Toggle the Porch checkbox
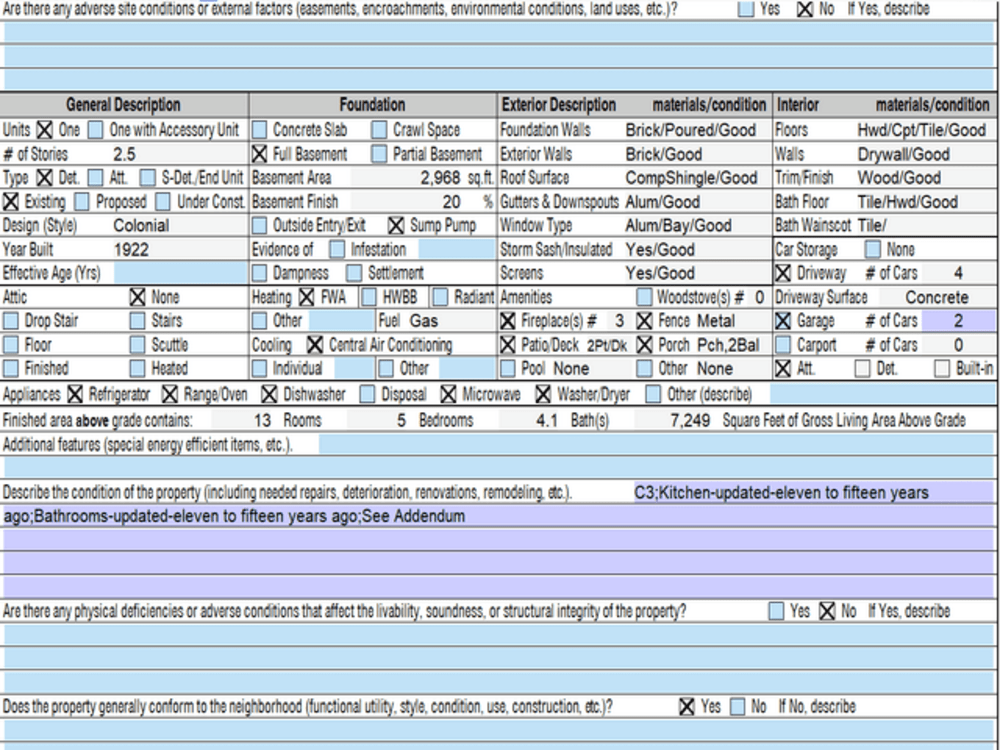Viewport: 1000px width, 750px height. pyautogui.click(x=645, y=345)
